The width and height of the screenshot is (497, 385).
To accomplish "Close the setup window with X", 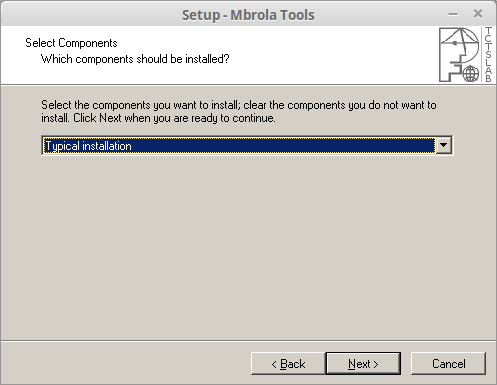I will click(478, 14).
